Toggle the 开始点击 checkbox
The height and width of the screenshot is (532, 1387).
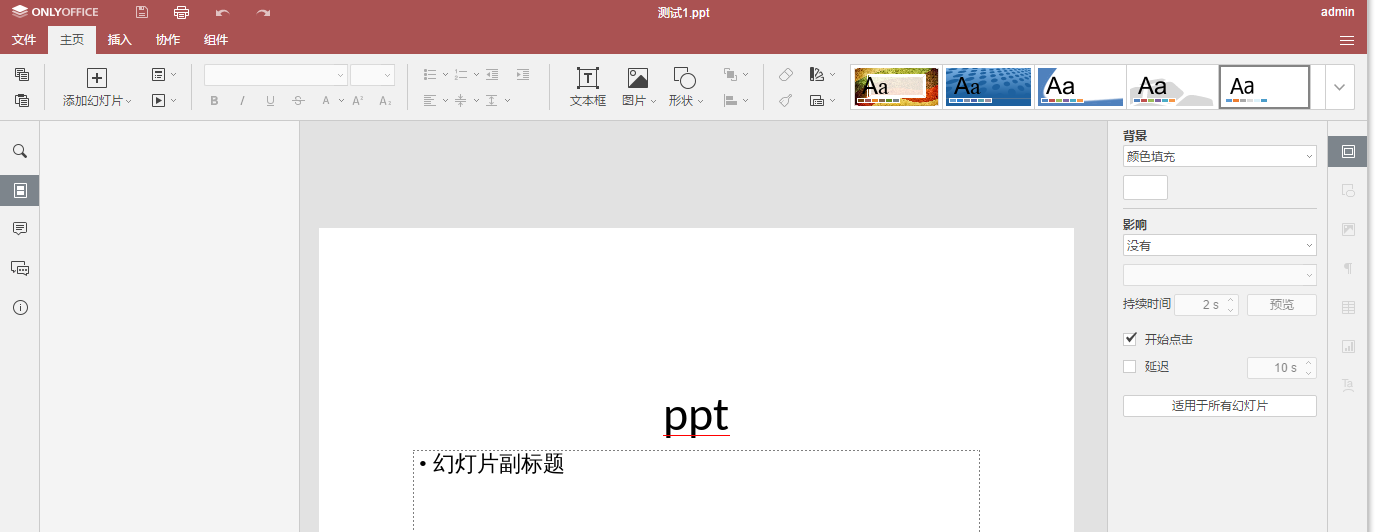[1130, 339]
